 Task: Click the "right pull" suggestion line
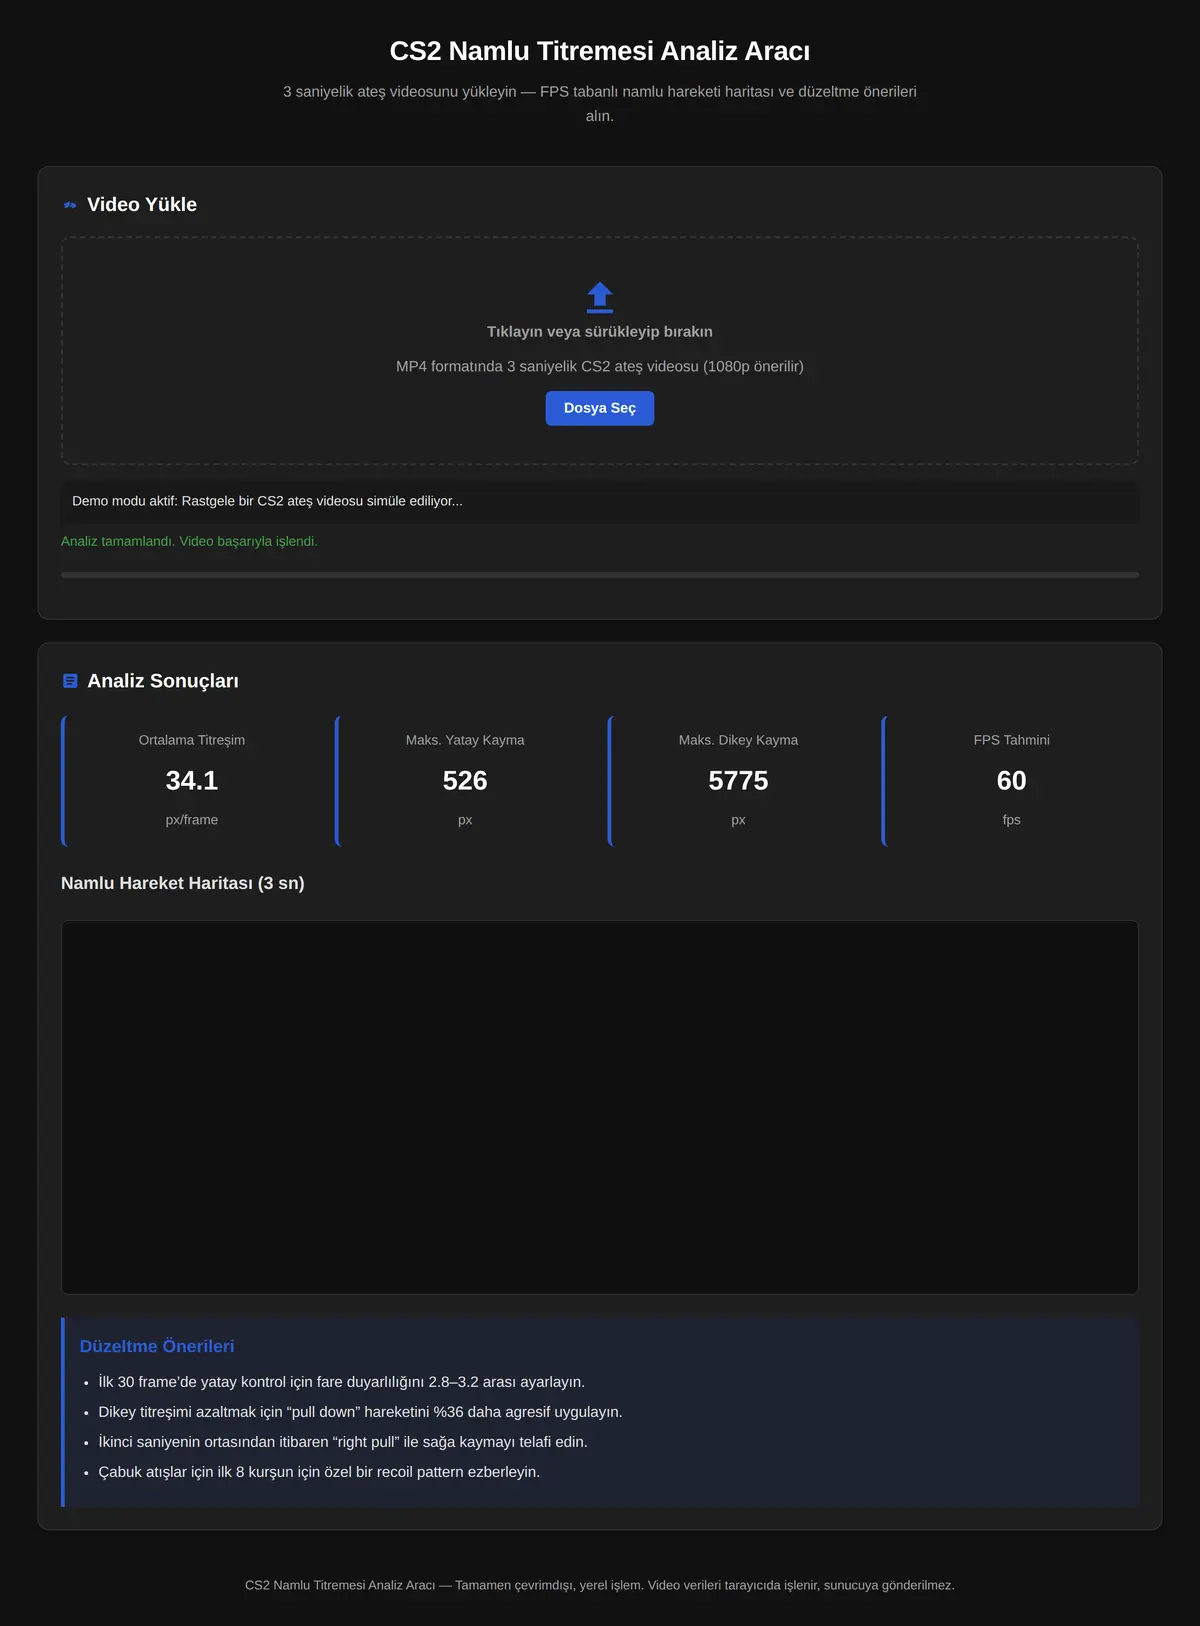click(x=343, y=1442)
